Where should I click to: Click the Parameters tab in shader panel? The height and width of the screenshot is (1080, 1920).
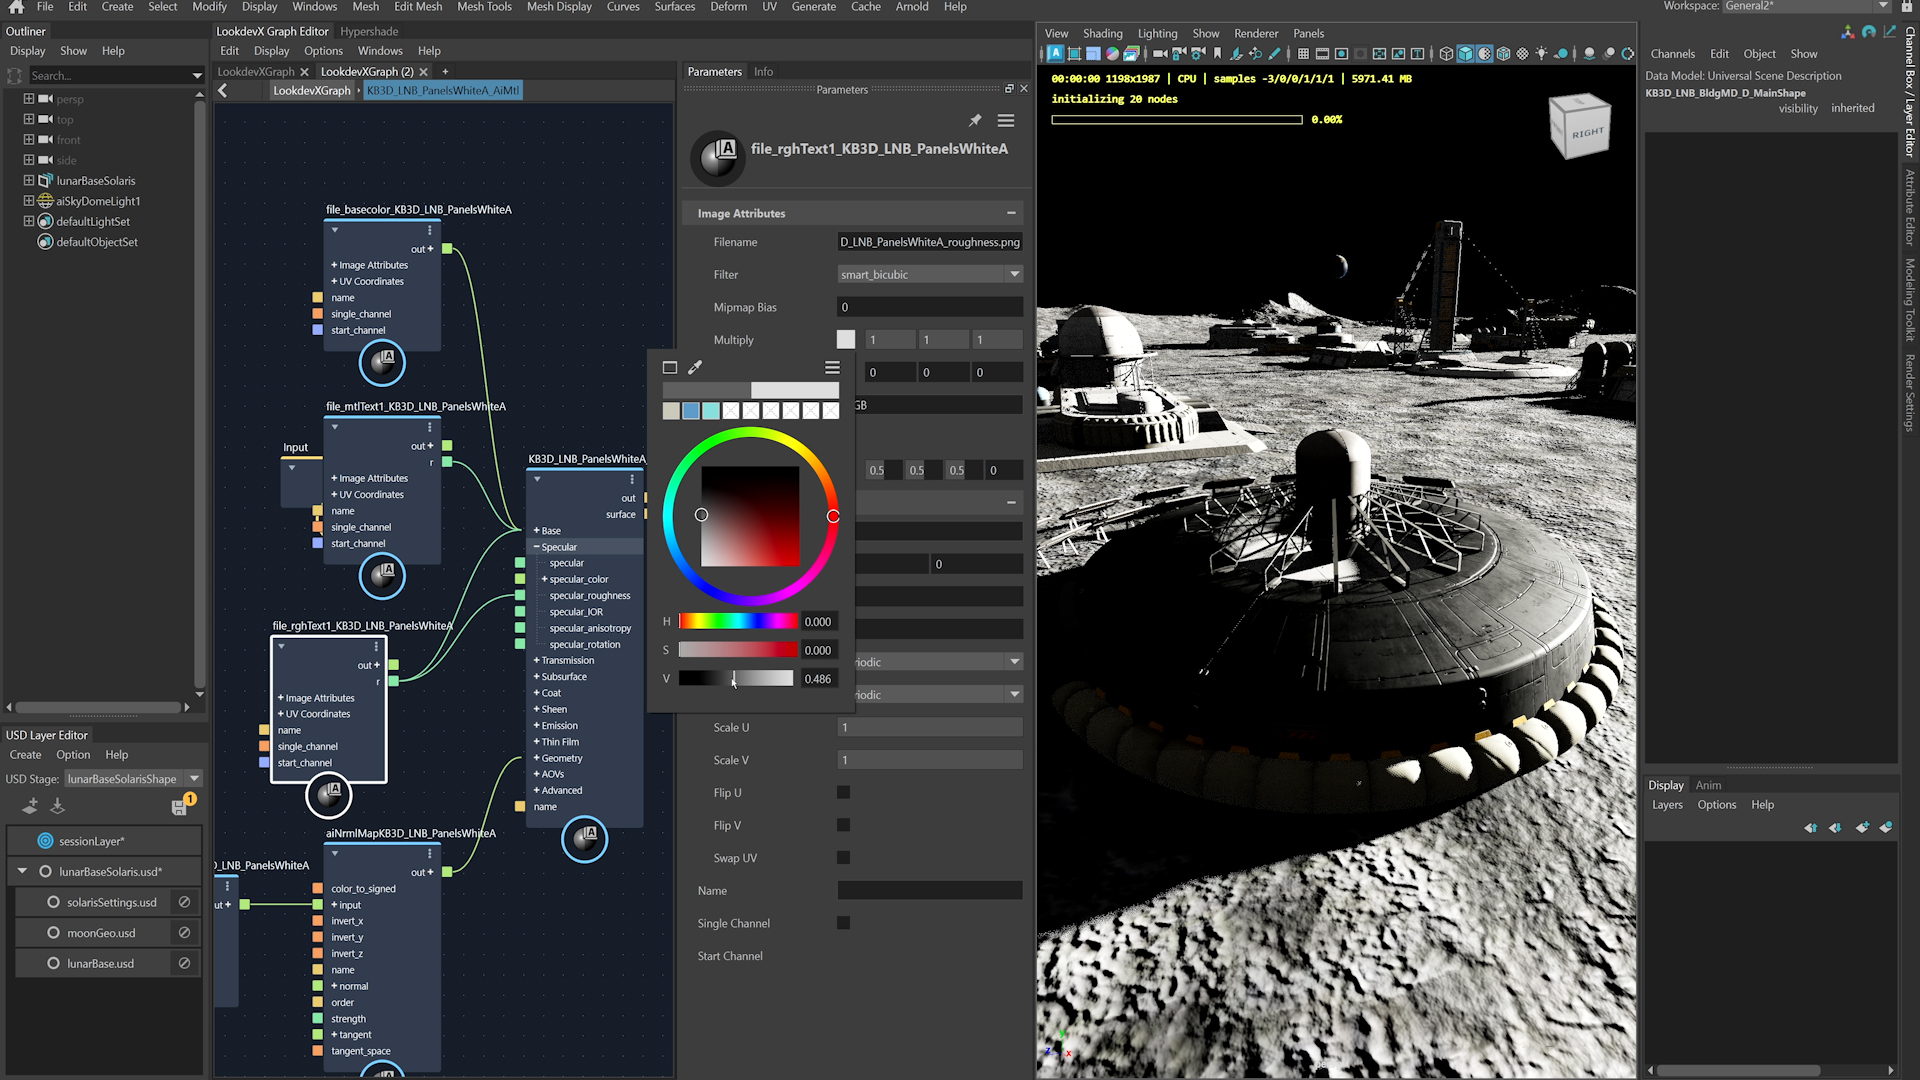[711, 70]
